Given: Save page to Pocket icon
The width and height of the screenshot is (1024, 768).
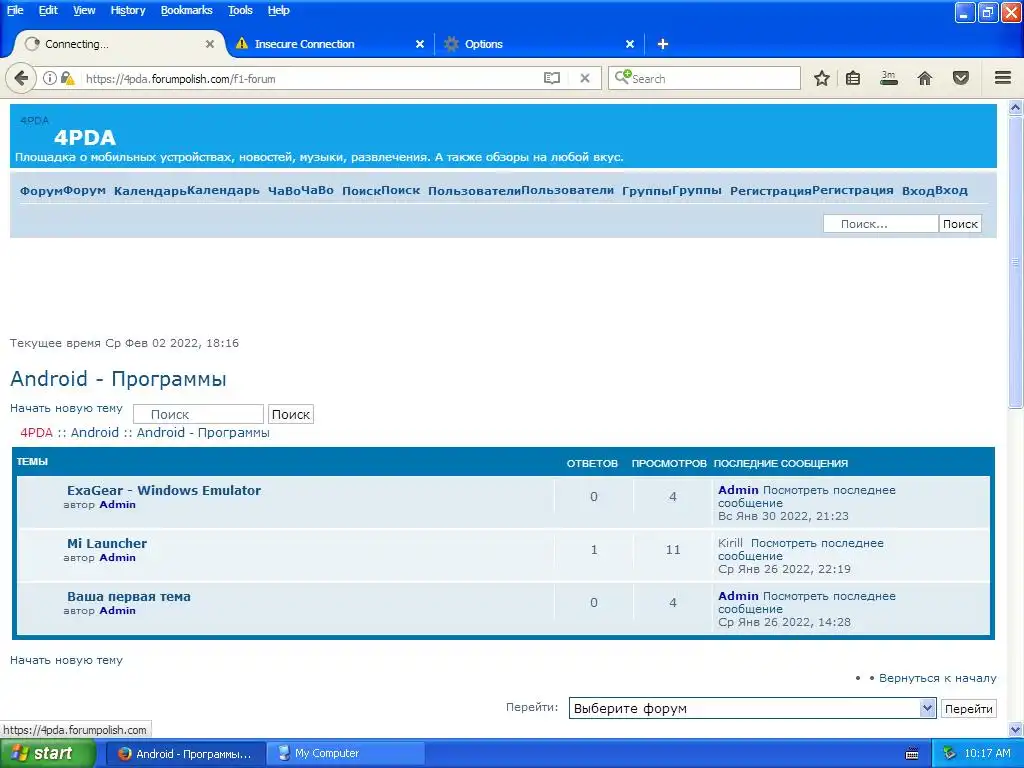Looking at the screenshot, I should pyautogui.click(x=961, y=78).
